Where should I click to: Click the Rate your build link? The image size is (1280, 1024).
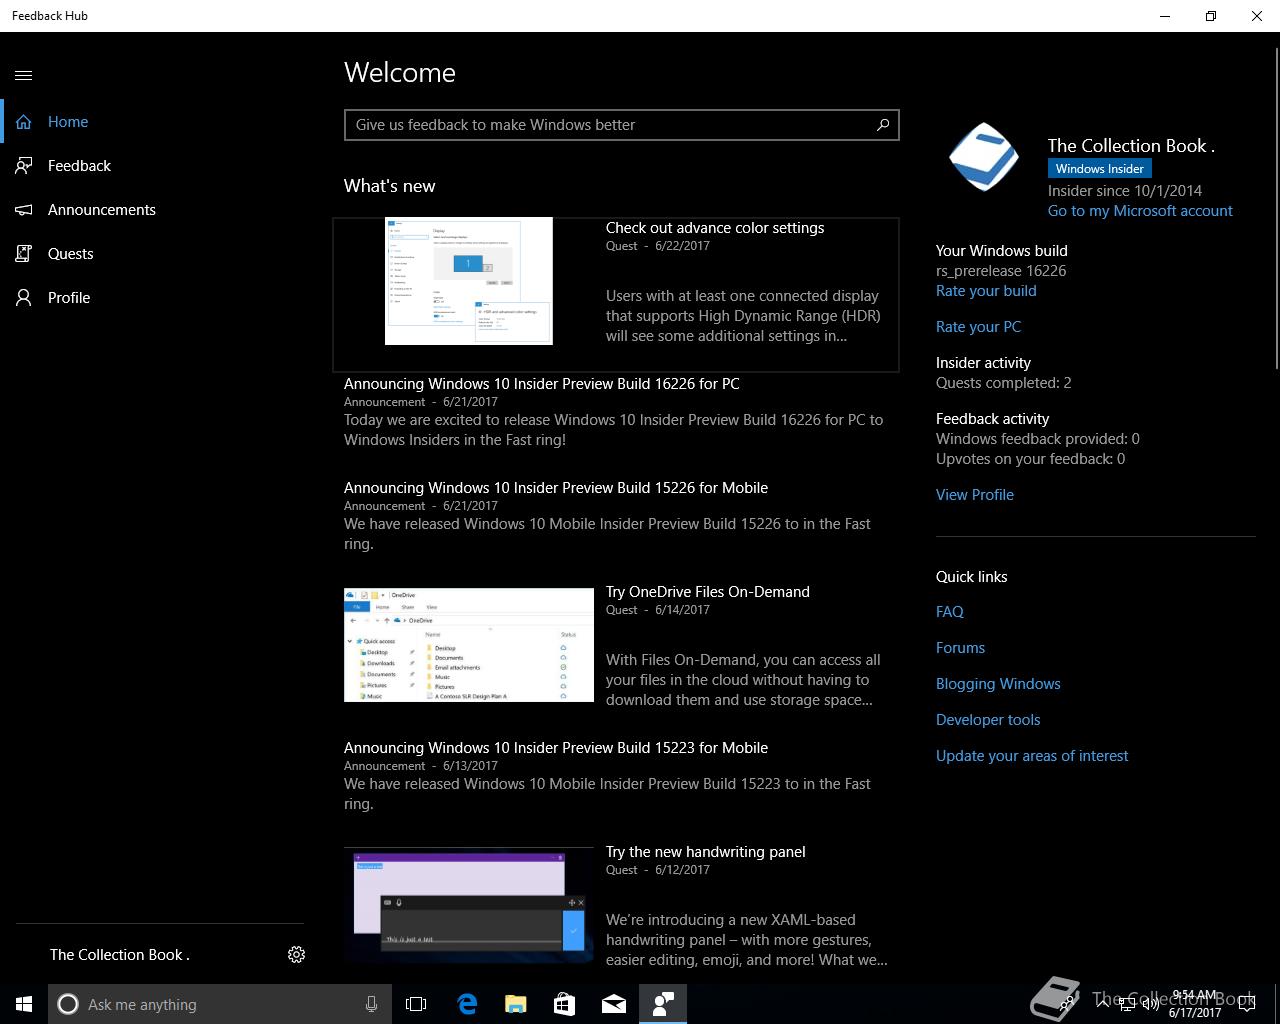[x=986, y=291]
